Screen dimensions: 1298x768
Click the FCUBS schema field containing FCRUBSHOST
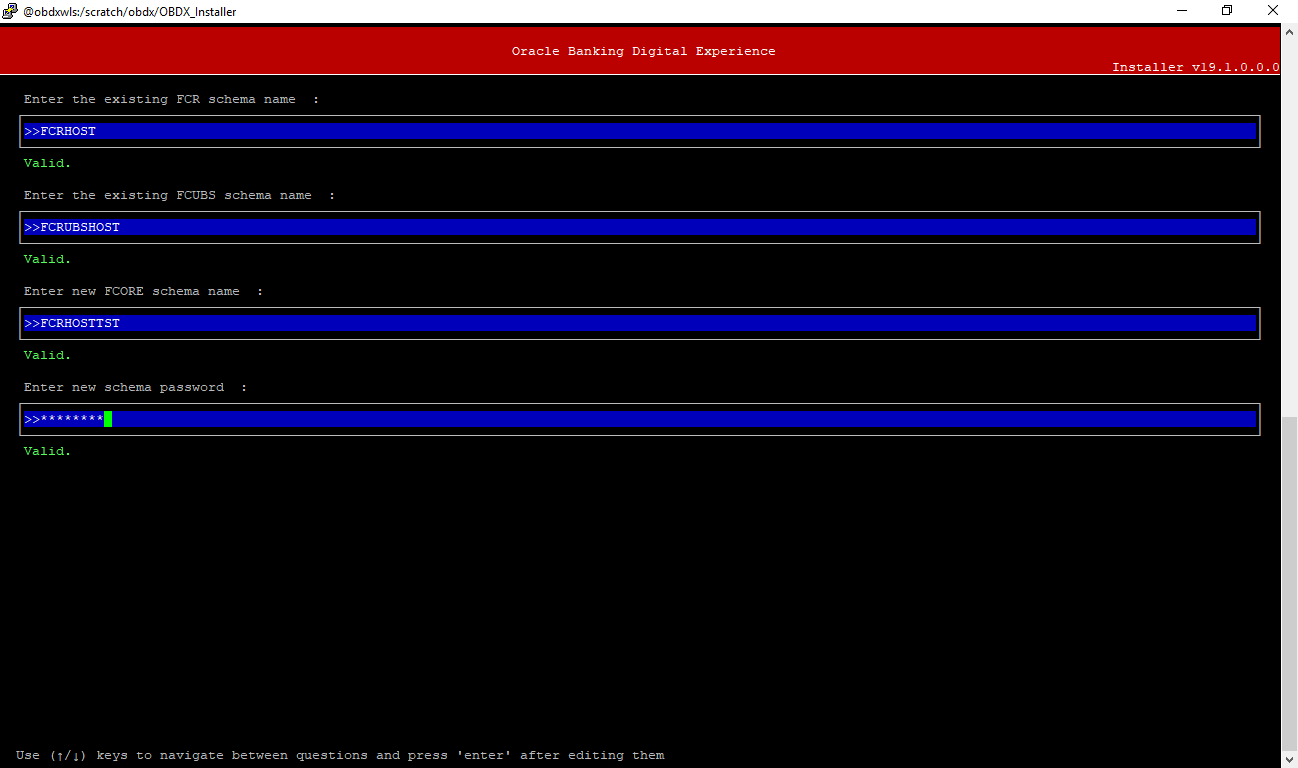pos(640,227)
